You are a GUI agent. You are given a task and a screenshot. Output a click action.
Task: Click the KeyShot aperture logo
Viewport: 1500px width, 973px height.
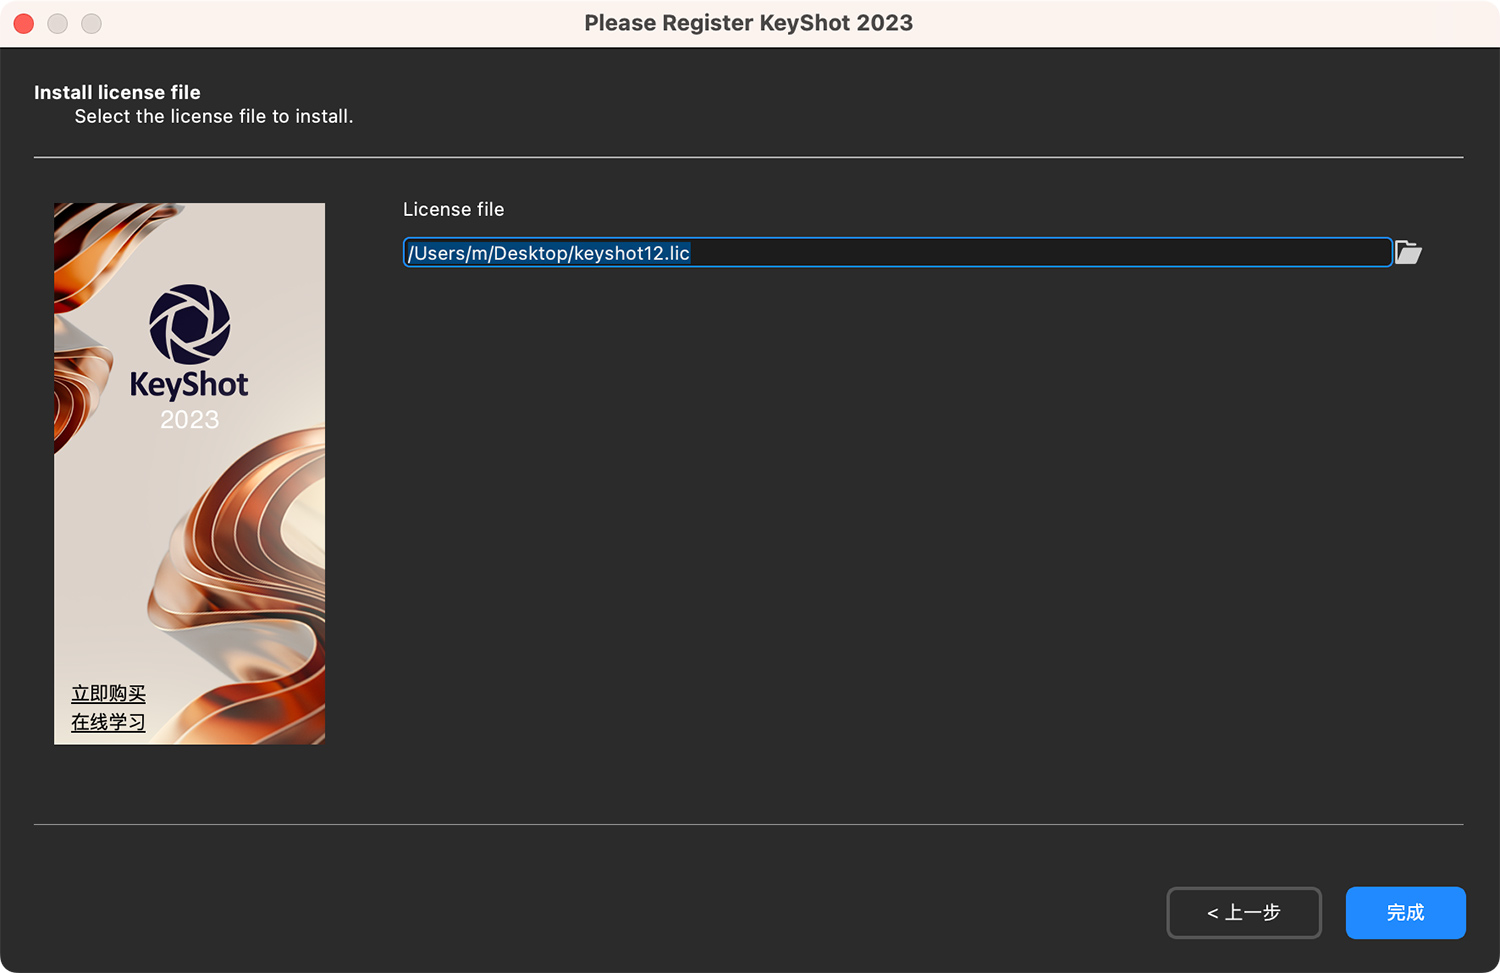[190, 324]
